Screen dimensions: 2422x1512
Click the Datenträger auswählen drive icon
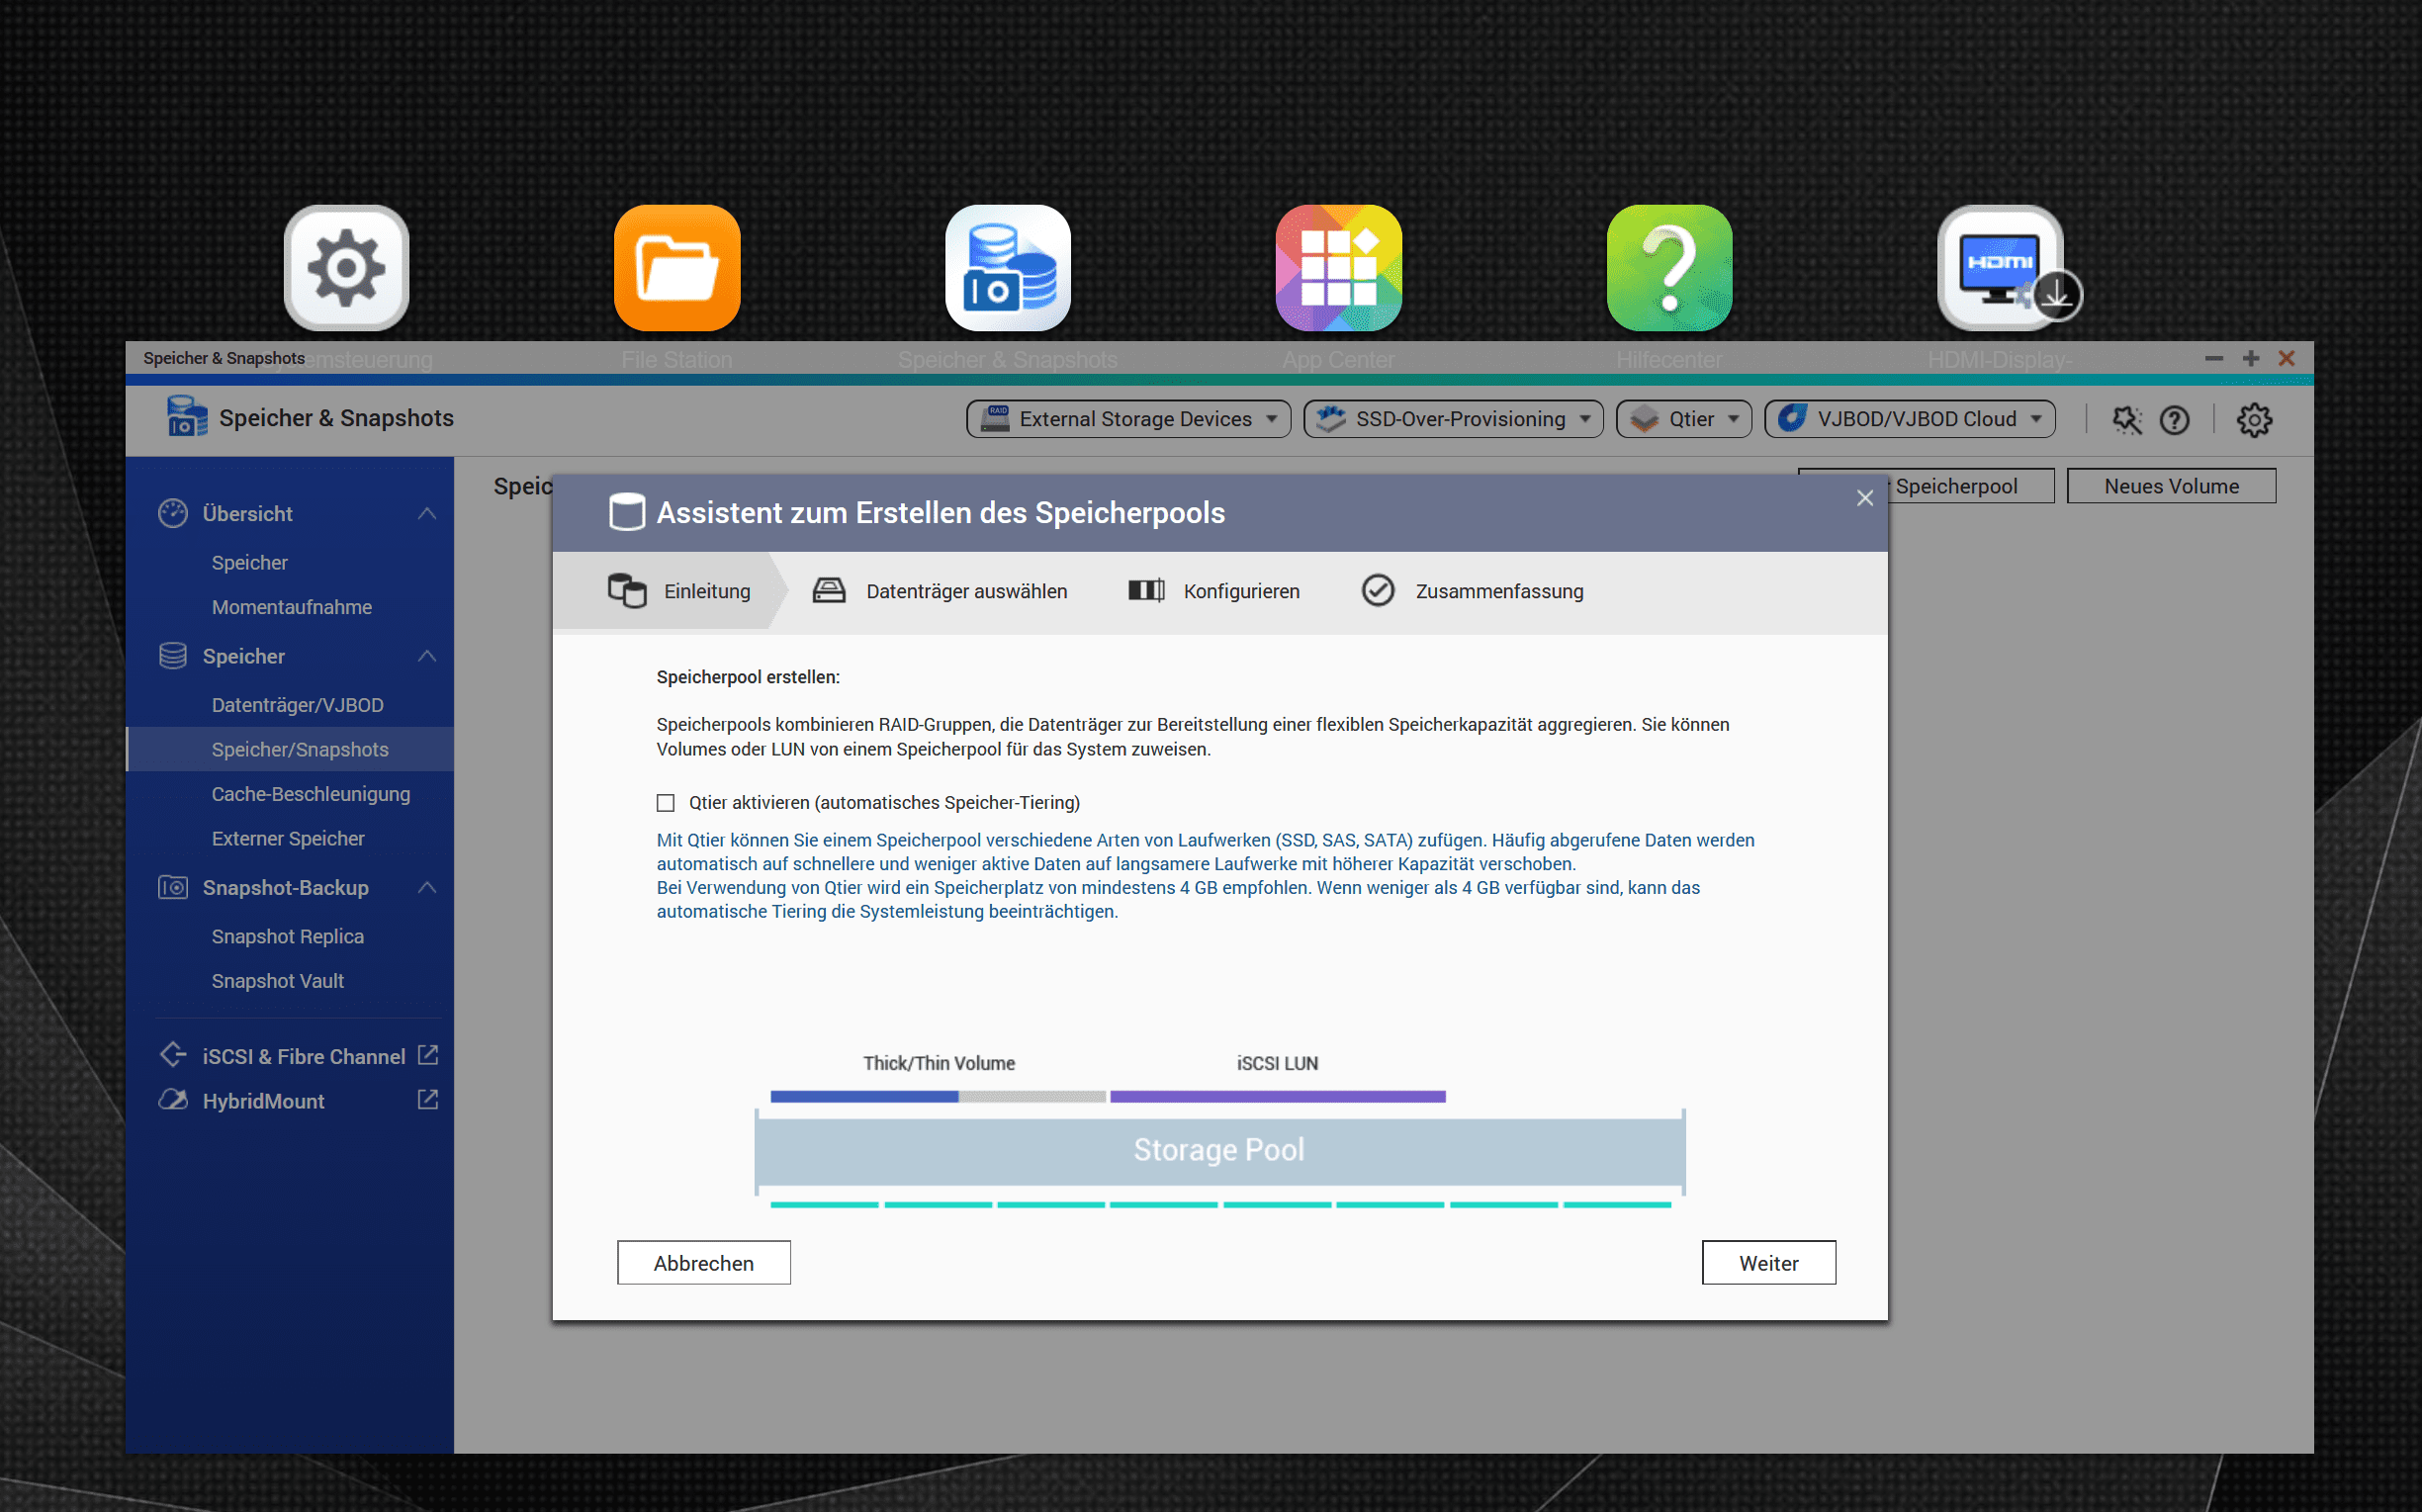click(829, 591)
